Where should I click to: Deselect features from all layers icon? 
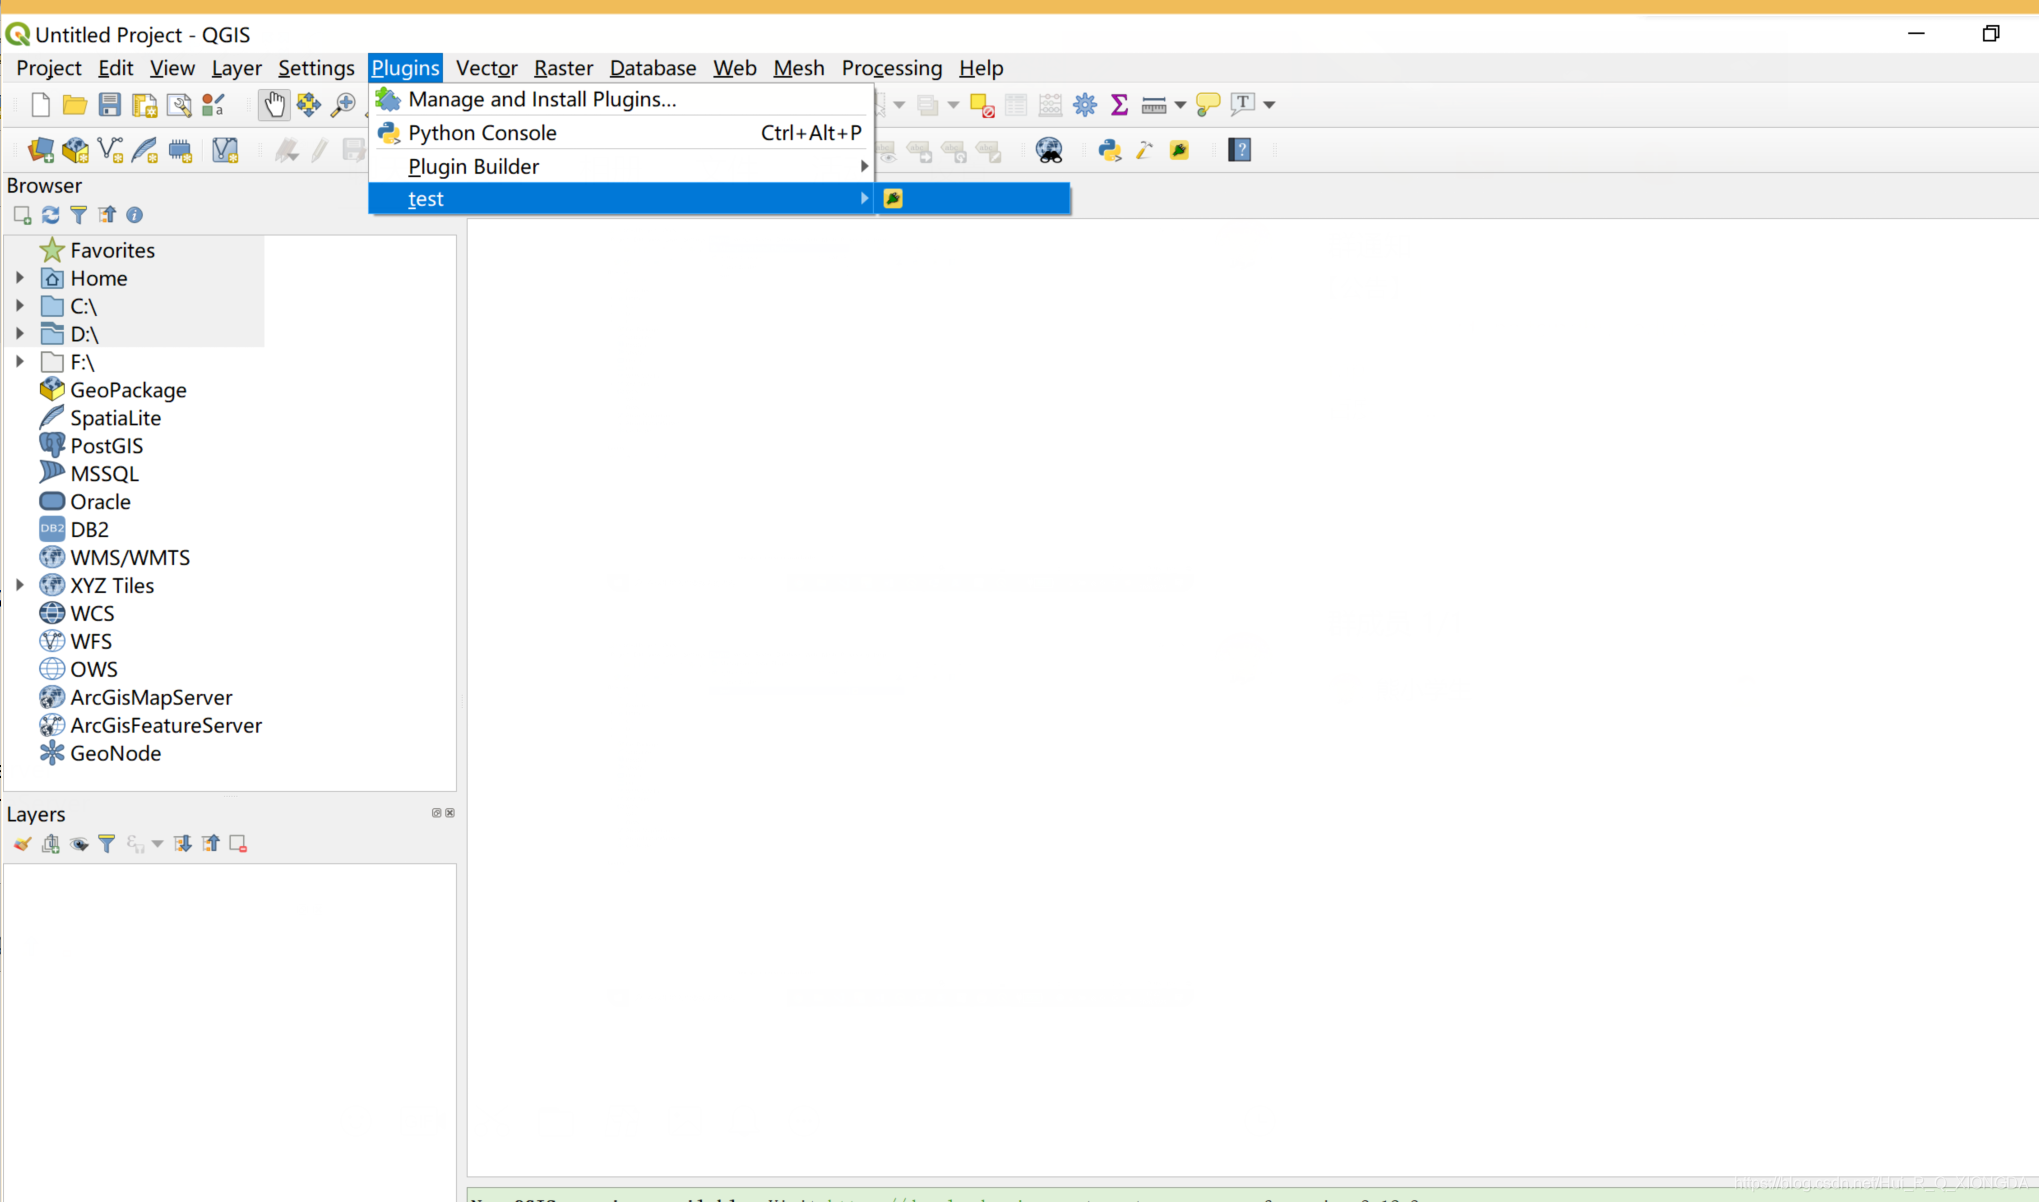click(982, 104)
